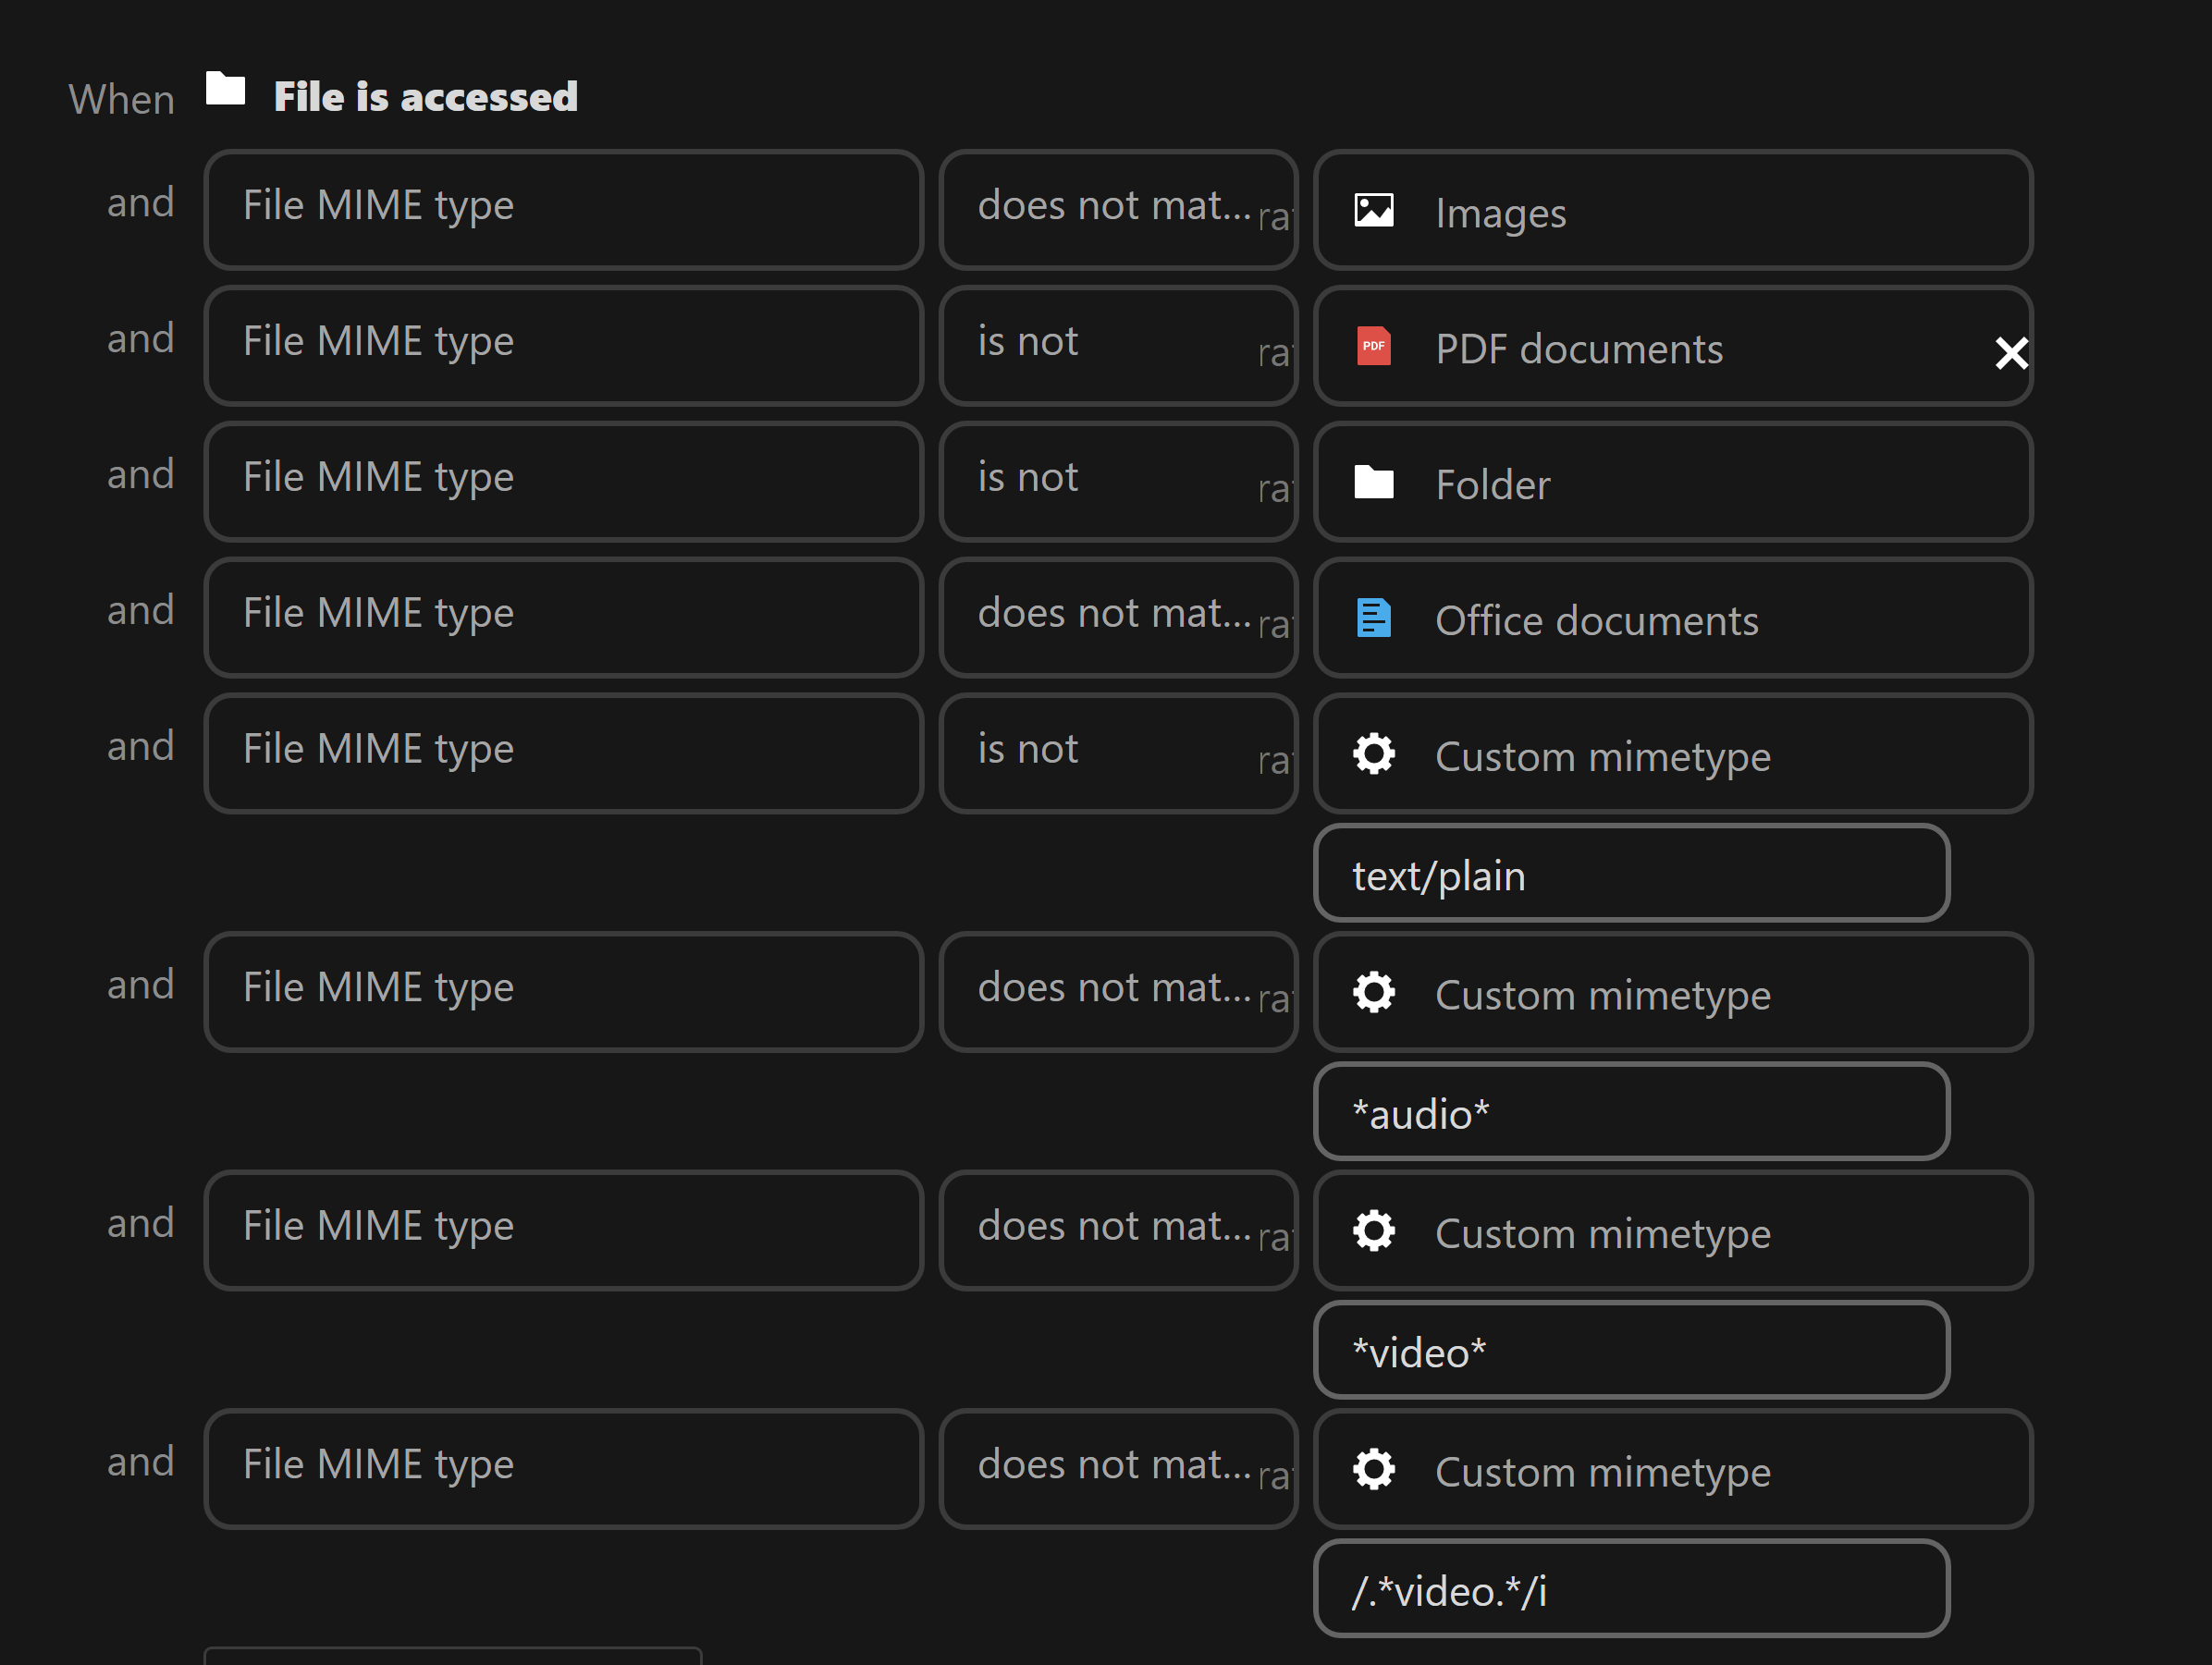Click inside the *video* pattern field

tap(1630, 1350)
